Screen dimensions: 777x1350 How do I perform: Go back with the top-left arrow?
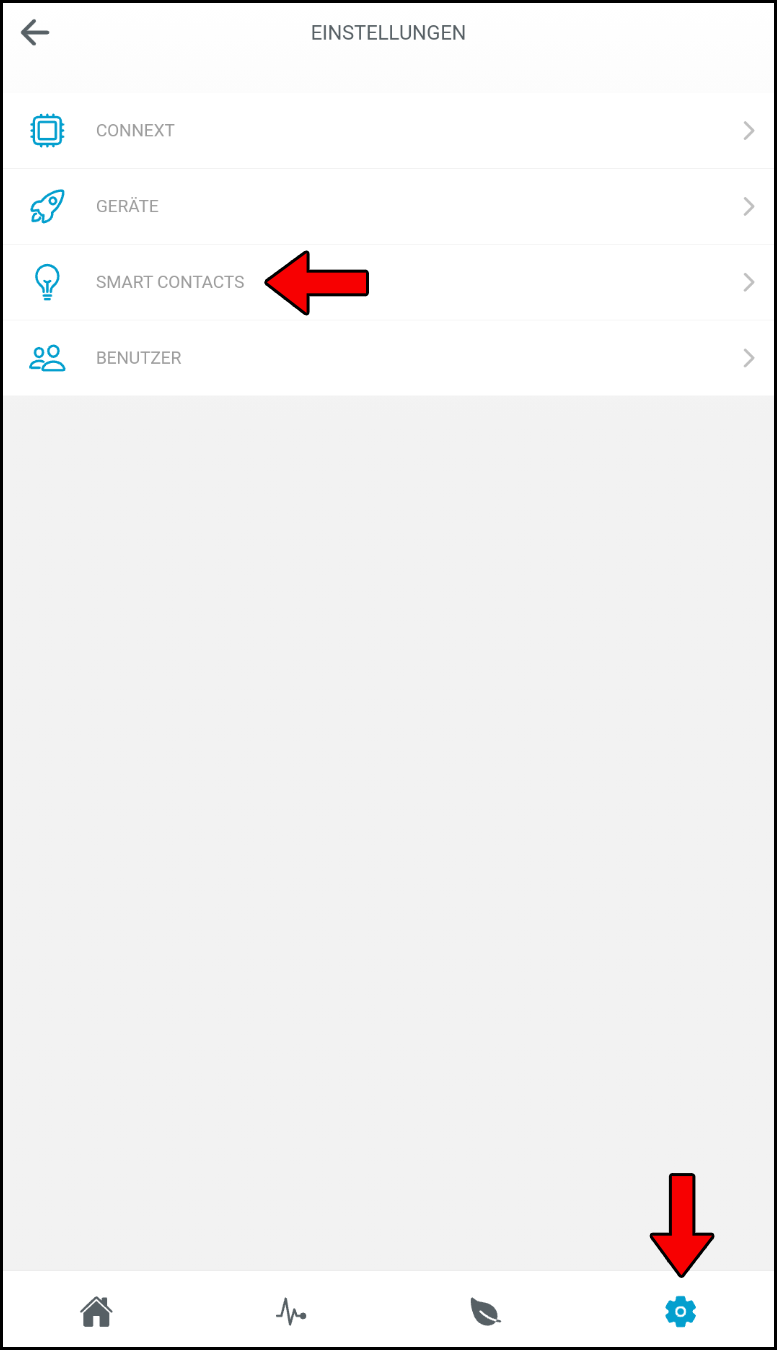click(35, 32)
